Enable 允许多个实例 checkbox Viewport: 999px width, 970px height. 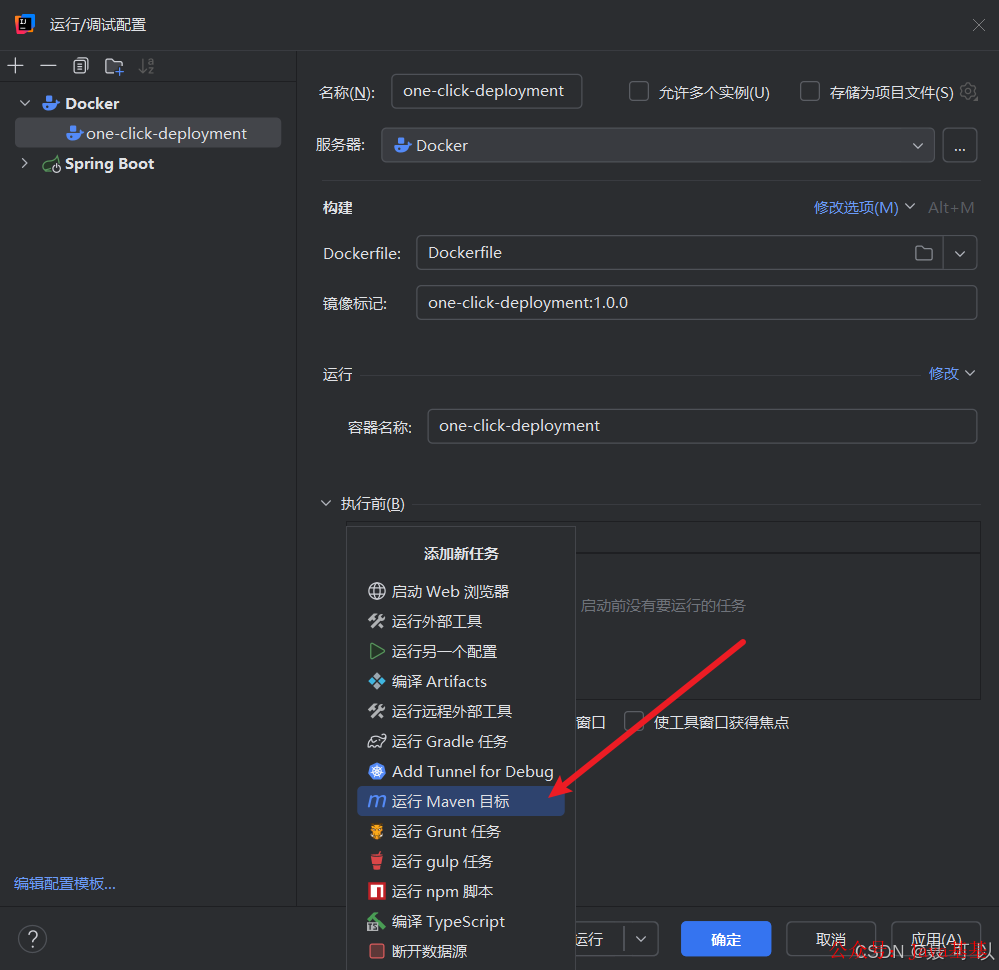[x=638, y=91]
